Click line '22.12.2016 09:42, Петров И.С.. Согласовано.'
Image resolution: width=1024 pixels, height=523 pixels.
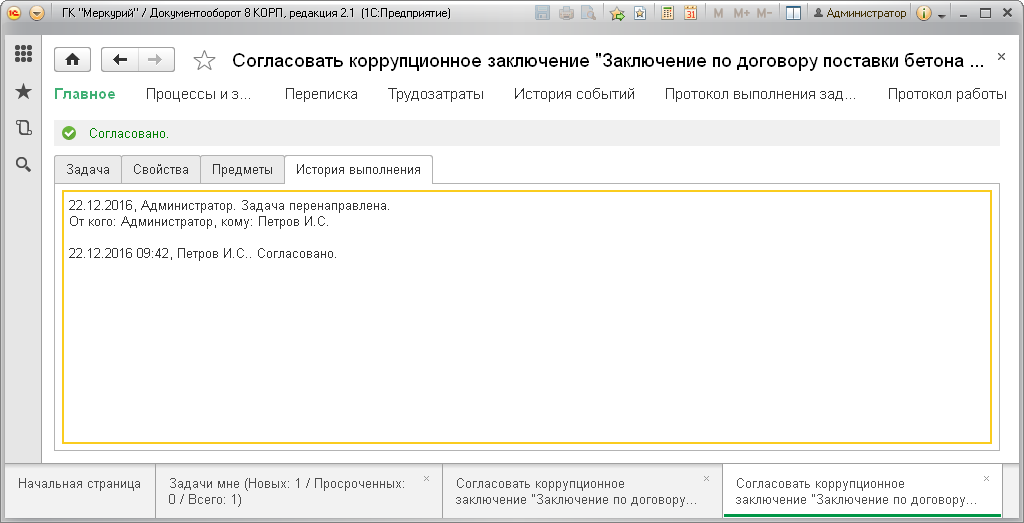(202, 254)
